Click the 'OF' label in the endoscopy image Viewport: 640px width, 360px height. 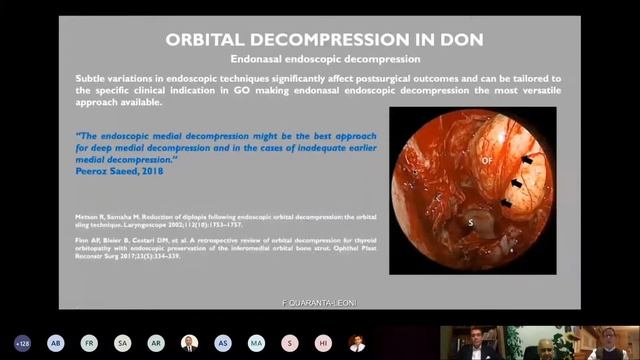[487, 161]
